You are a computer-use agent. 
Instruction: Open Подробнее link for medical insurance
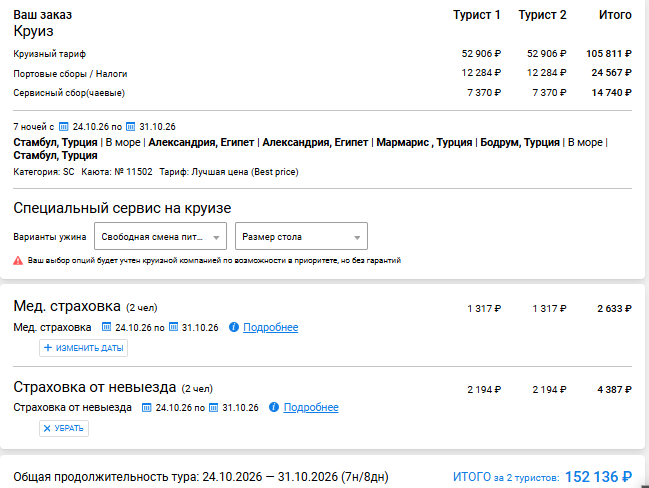pyautogui.click(x=270, y=327)
